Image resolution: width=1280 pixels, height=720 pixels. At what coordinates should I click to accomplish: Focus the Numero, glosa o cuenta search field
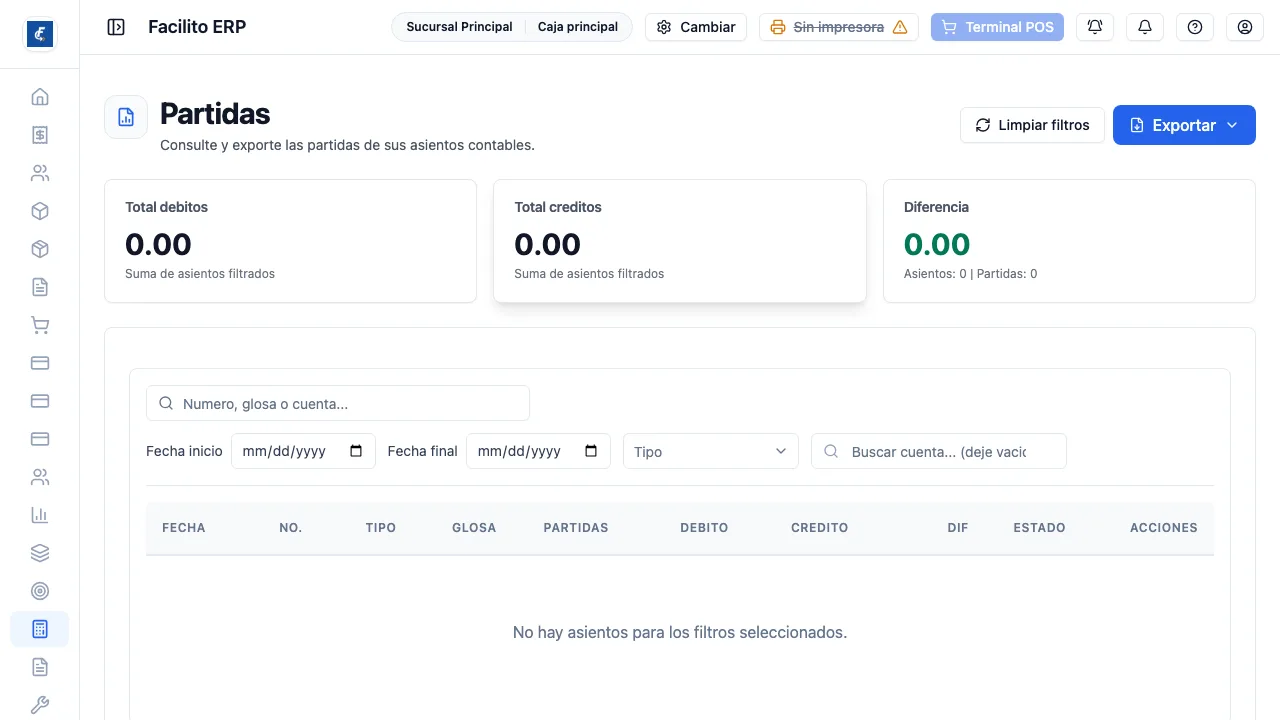(x=338, y=403)
